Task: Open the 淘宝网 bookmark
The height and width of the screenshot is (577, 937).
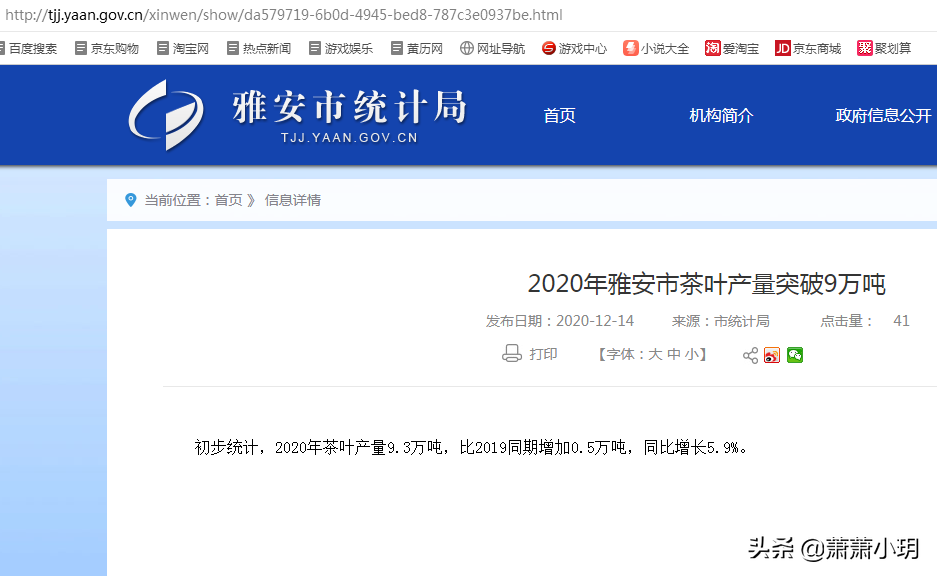Action: pos(183,48)
